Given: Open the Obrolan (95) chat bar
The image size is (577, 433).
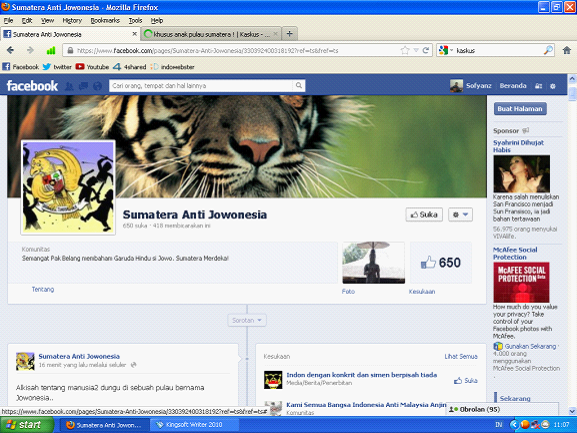Looking at the screenshot, I should (x=502, y=409).
